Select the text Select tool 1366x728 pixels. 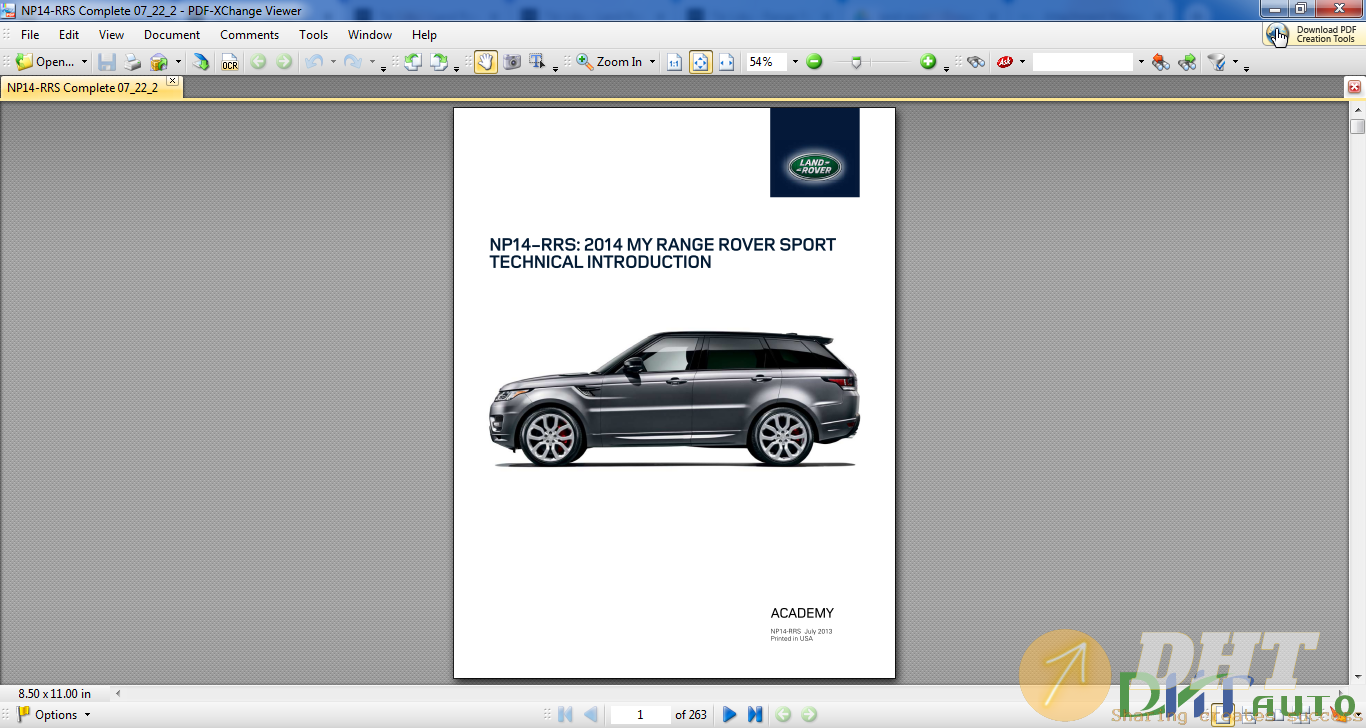(537, 62)
